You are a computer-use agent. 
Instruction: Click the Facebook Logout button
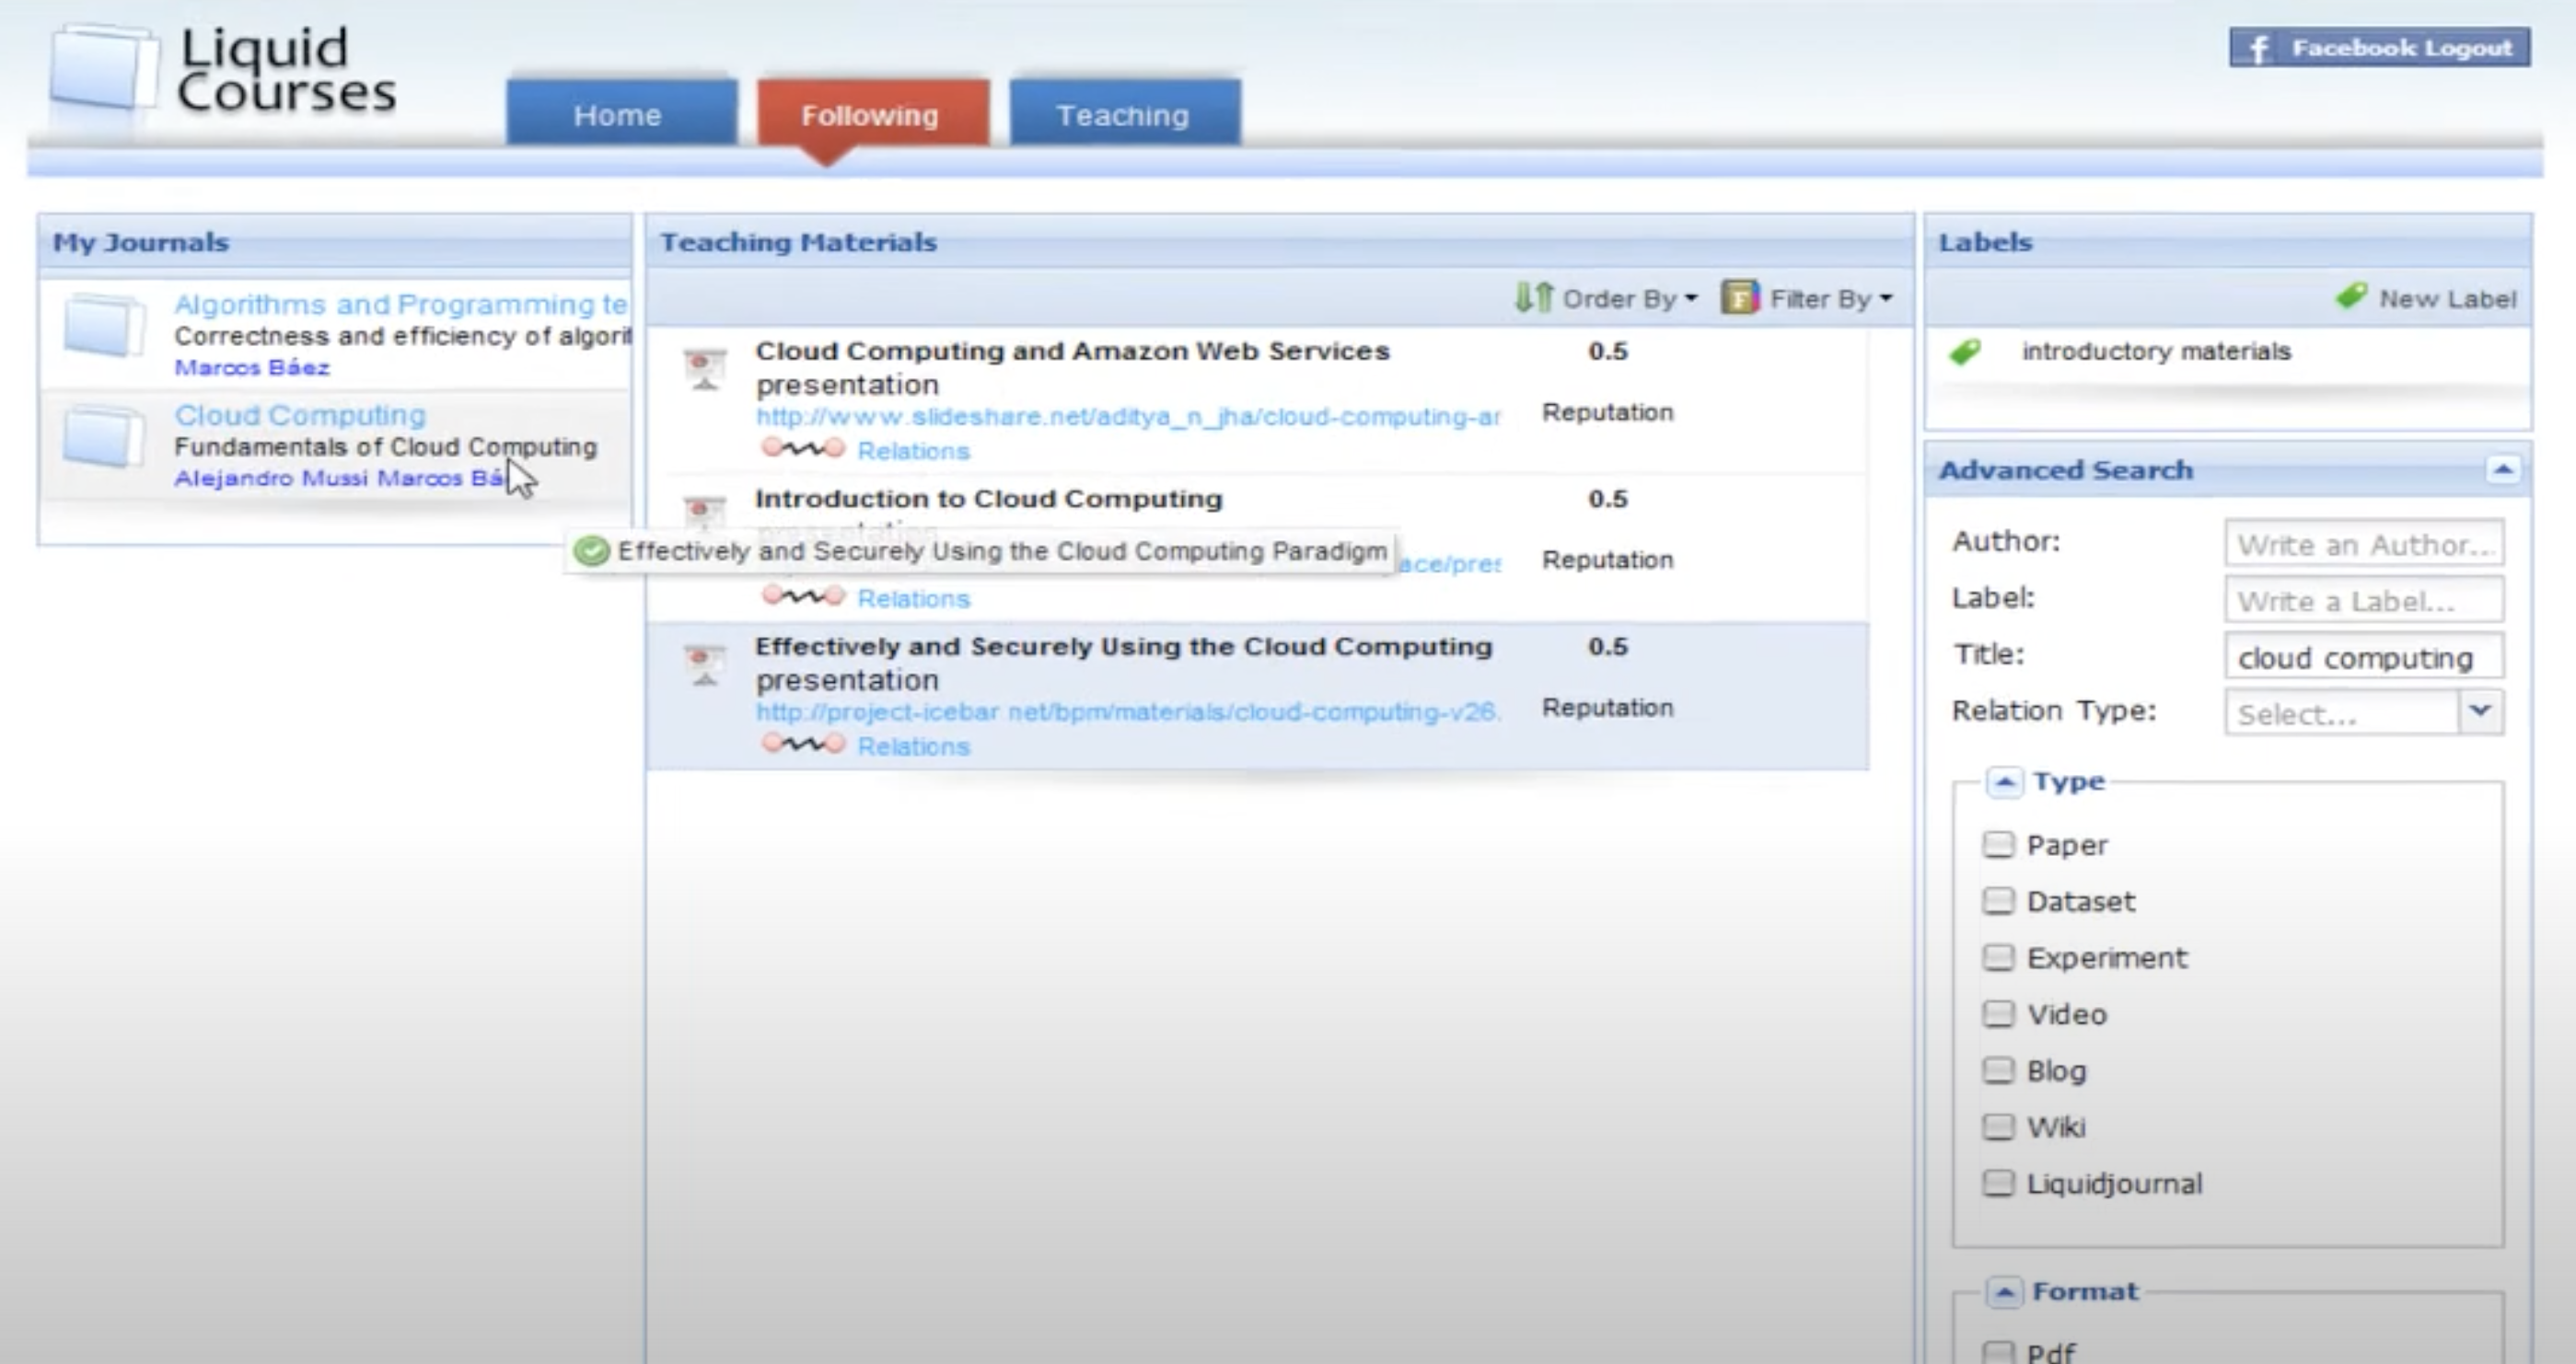2380,48
